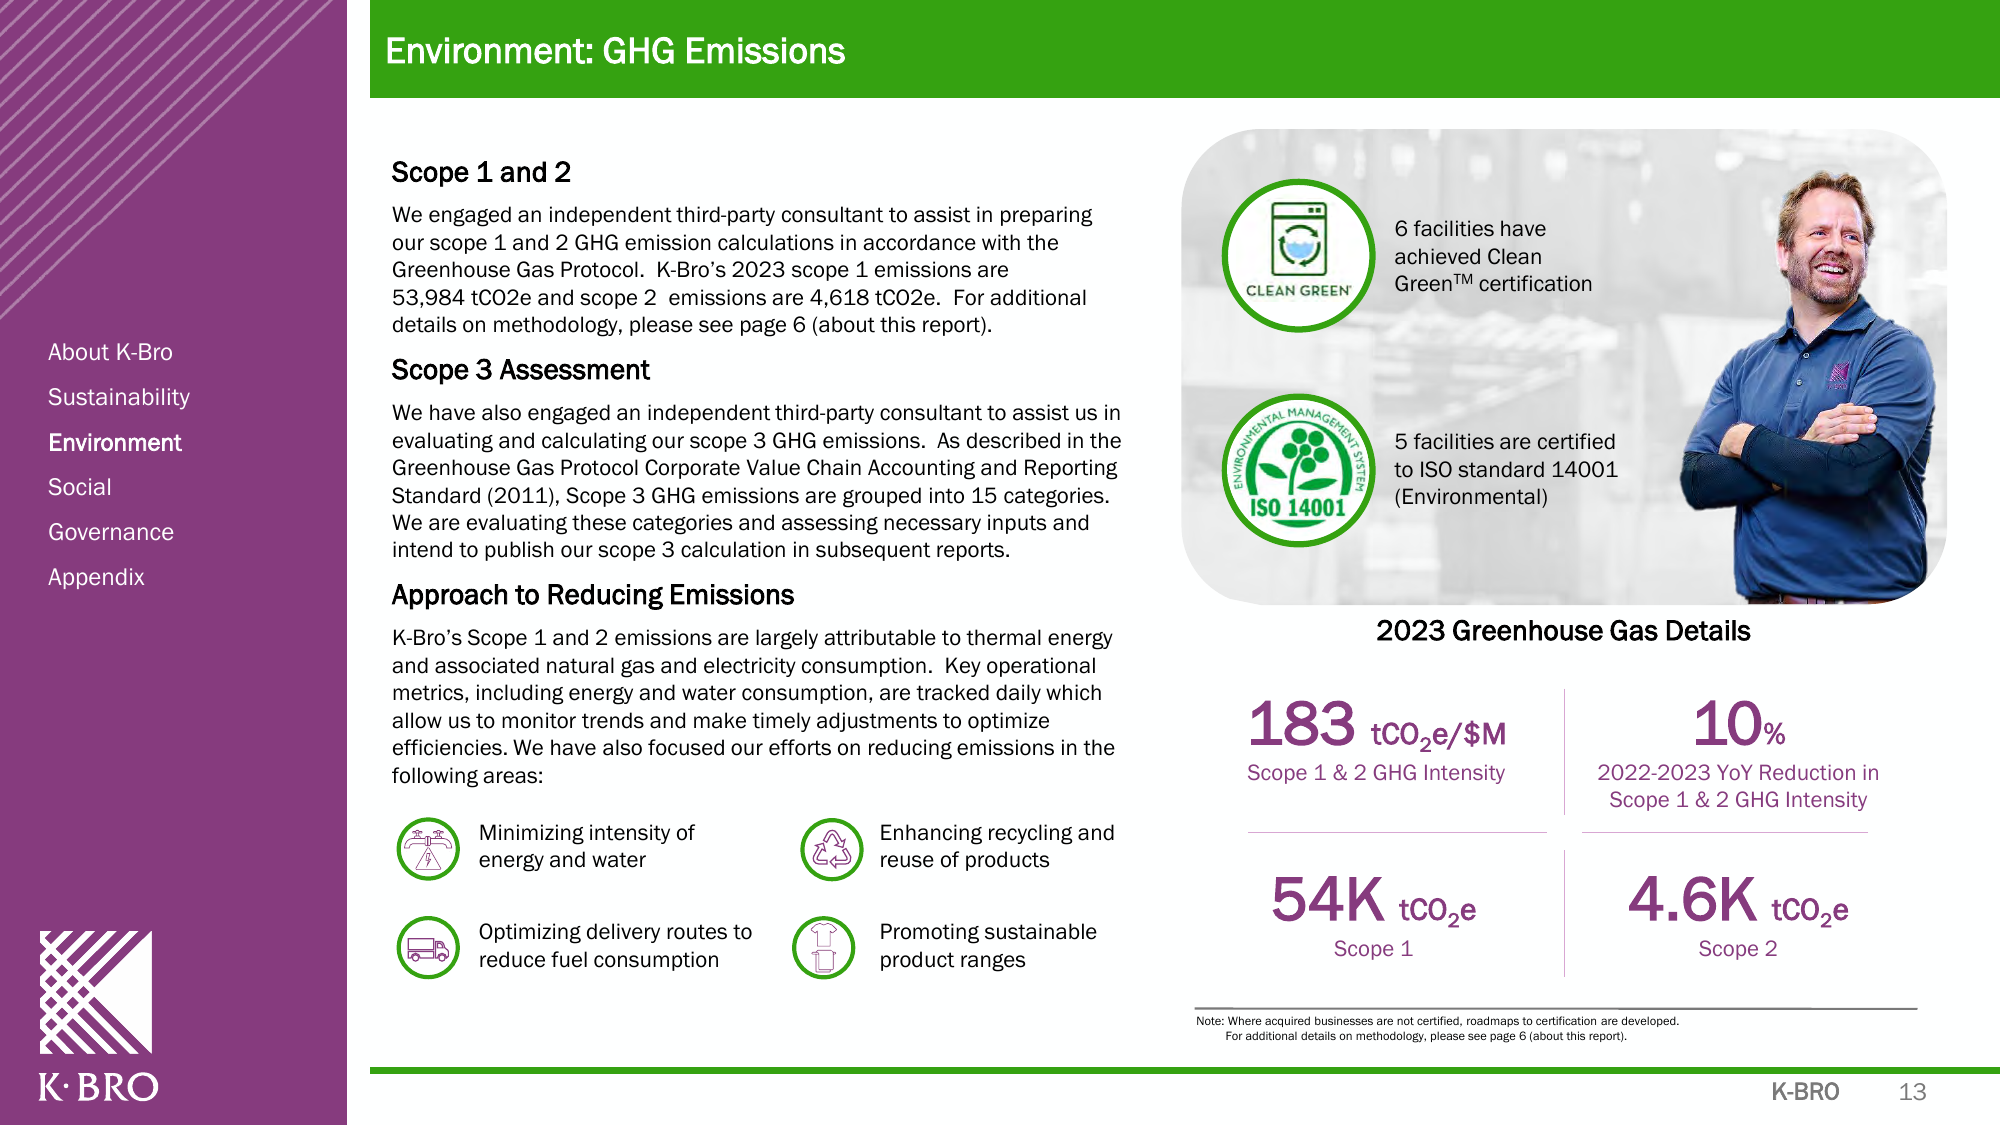The width and height of the screenshot is (2000, 1125).
Task: Select the Scope 1 and 2 heading
Action: [x=481, y=172]
